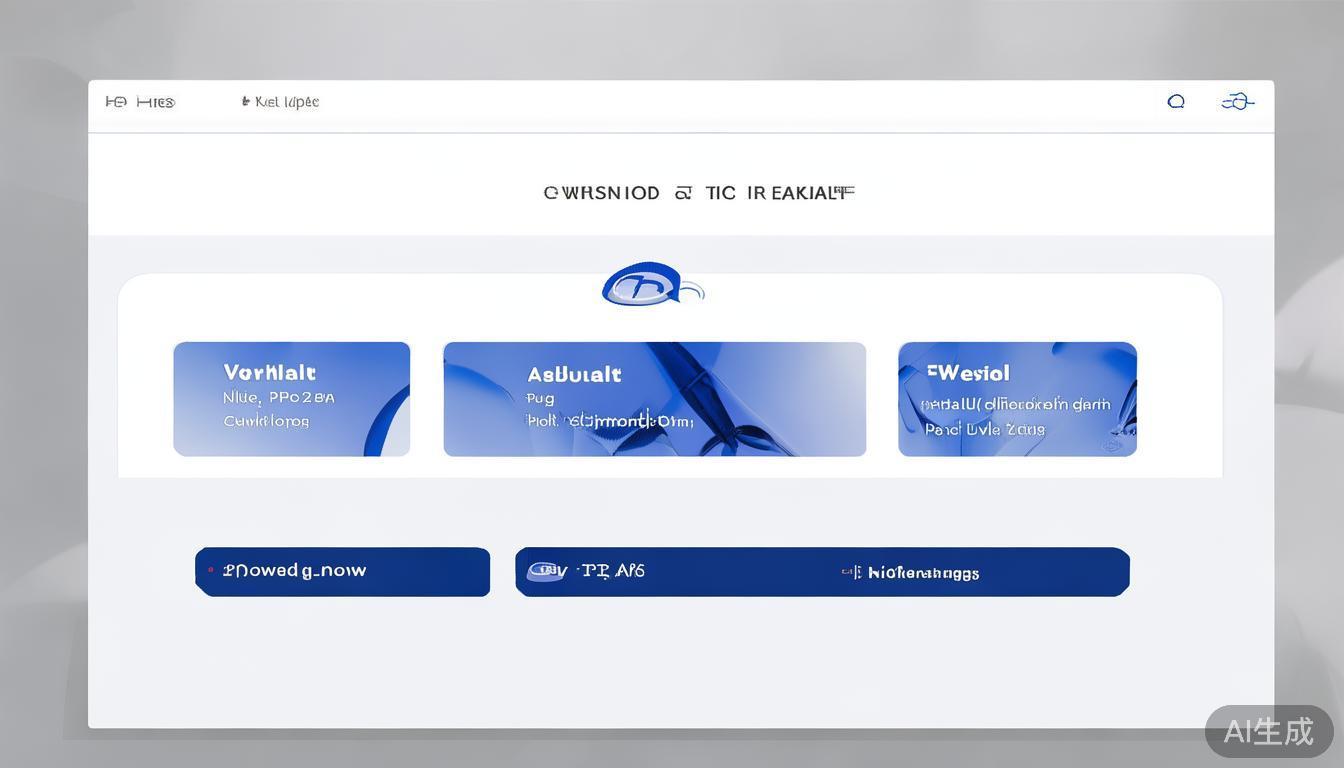Click the "TP AfS" label in the blue bar
Viewport: 1344px width, 768px height.
(x=612, y=571)
